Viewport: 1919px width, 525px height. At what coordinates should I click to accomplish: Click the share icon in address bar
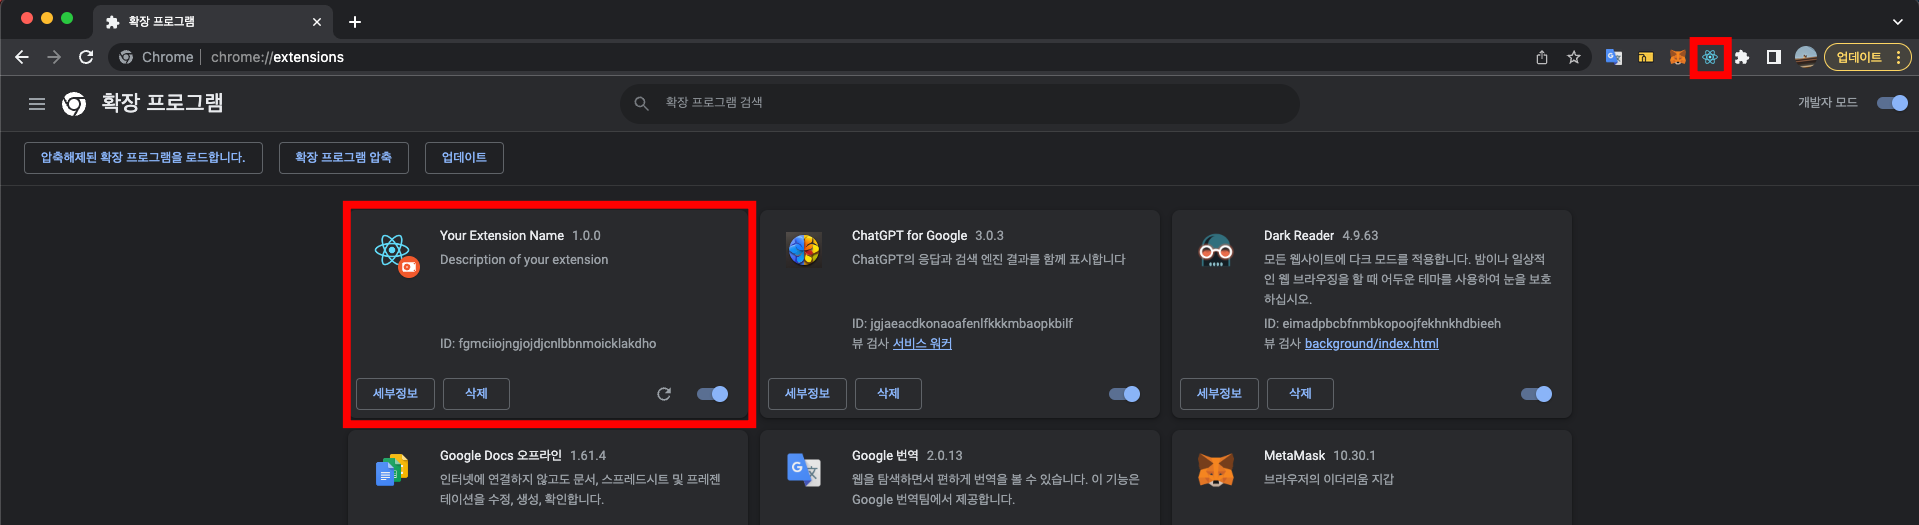(x=1542, y=57)
